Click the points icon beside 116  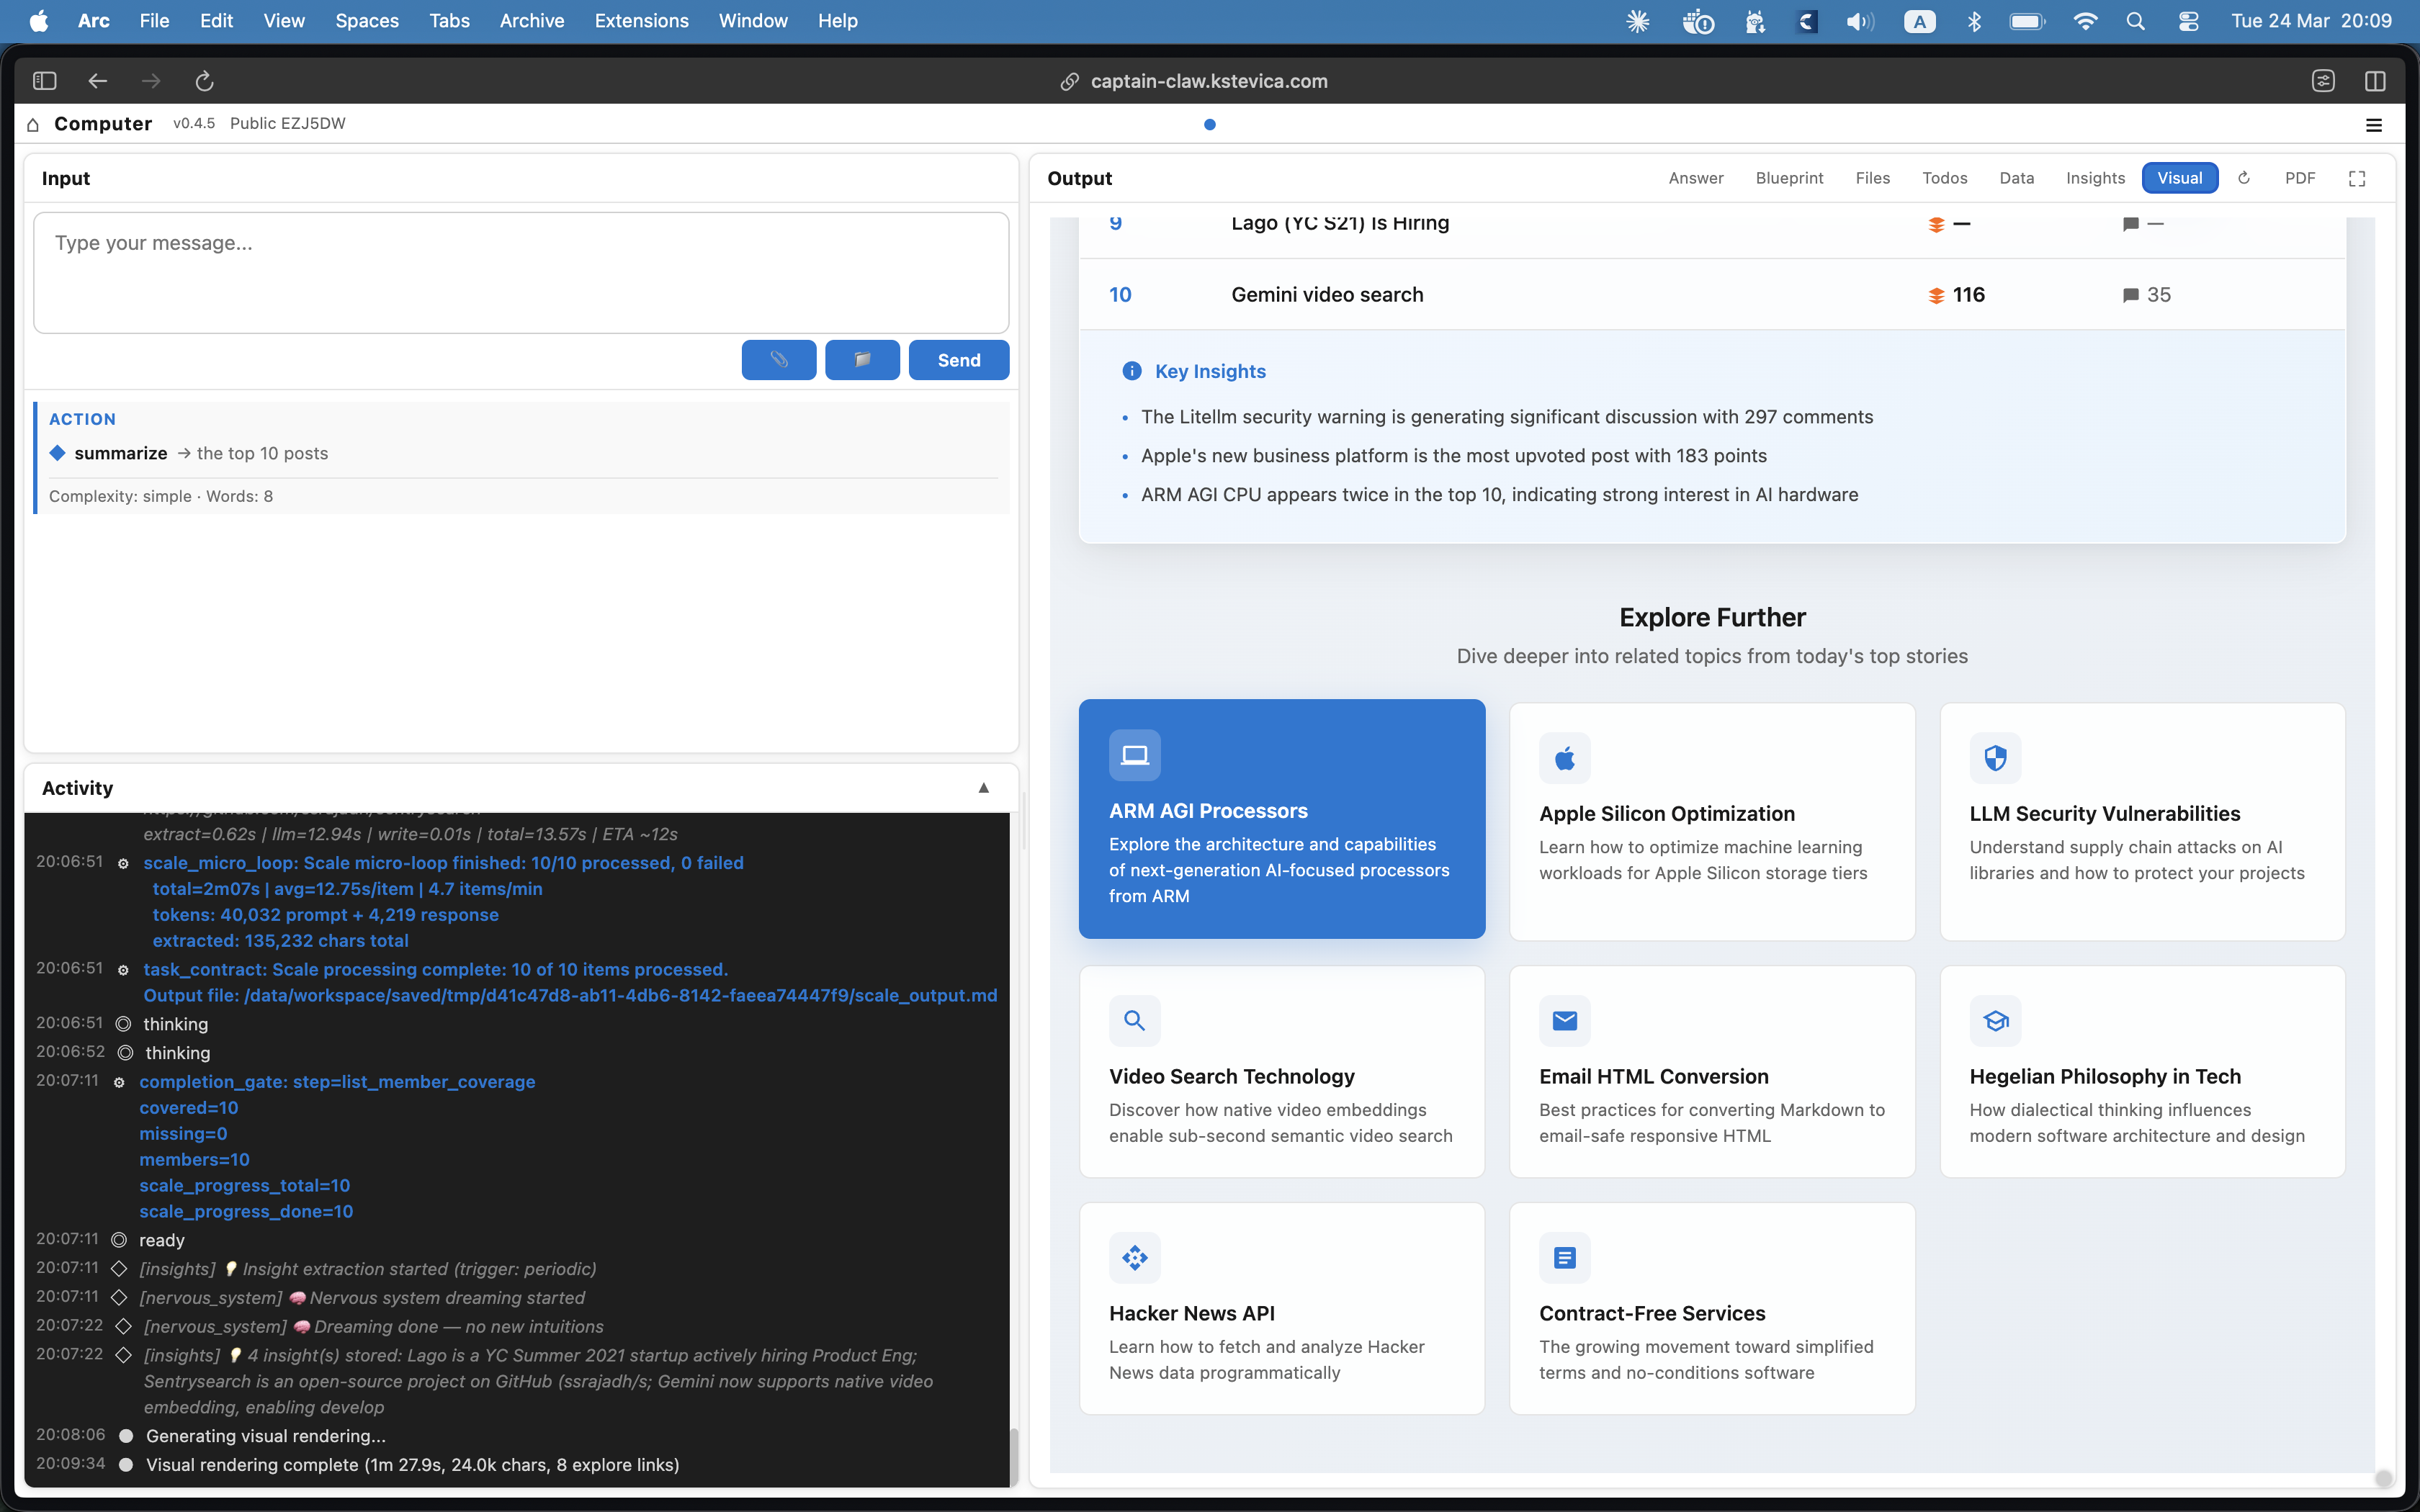1936,296
